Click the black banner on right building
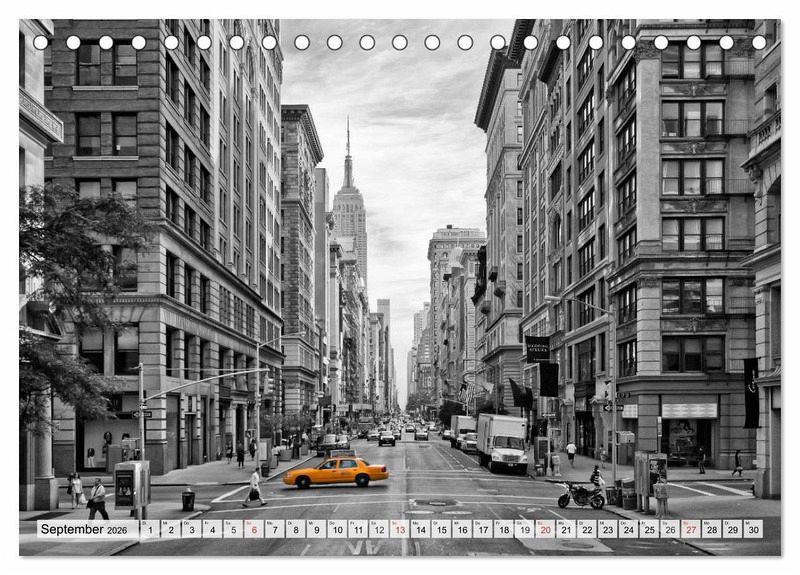Viewport: 800px width, 575px height. click(x=750, y=392)
